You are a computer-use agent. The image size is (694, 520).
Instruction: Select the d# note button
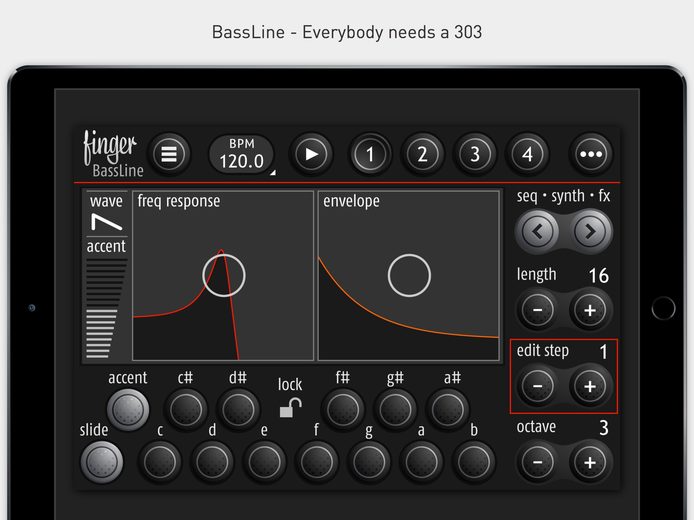238,410
